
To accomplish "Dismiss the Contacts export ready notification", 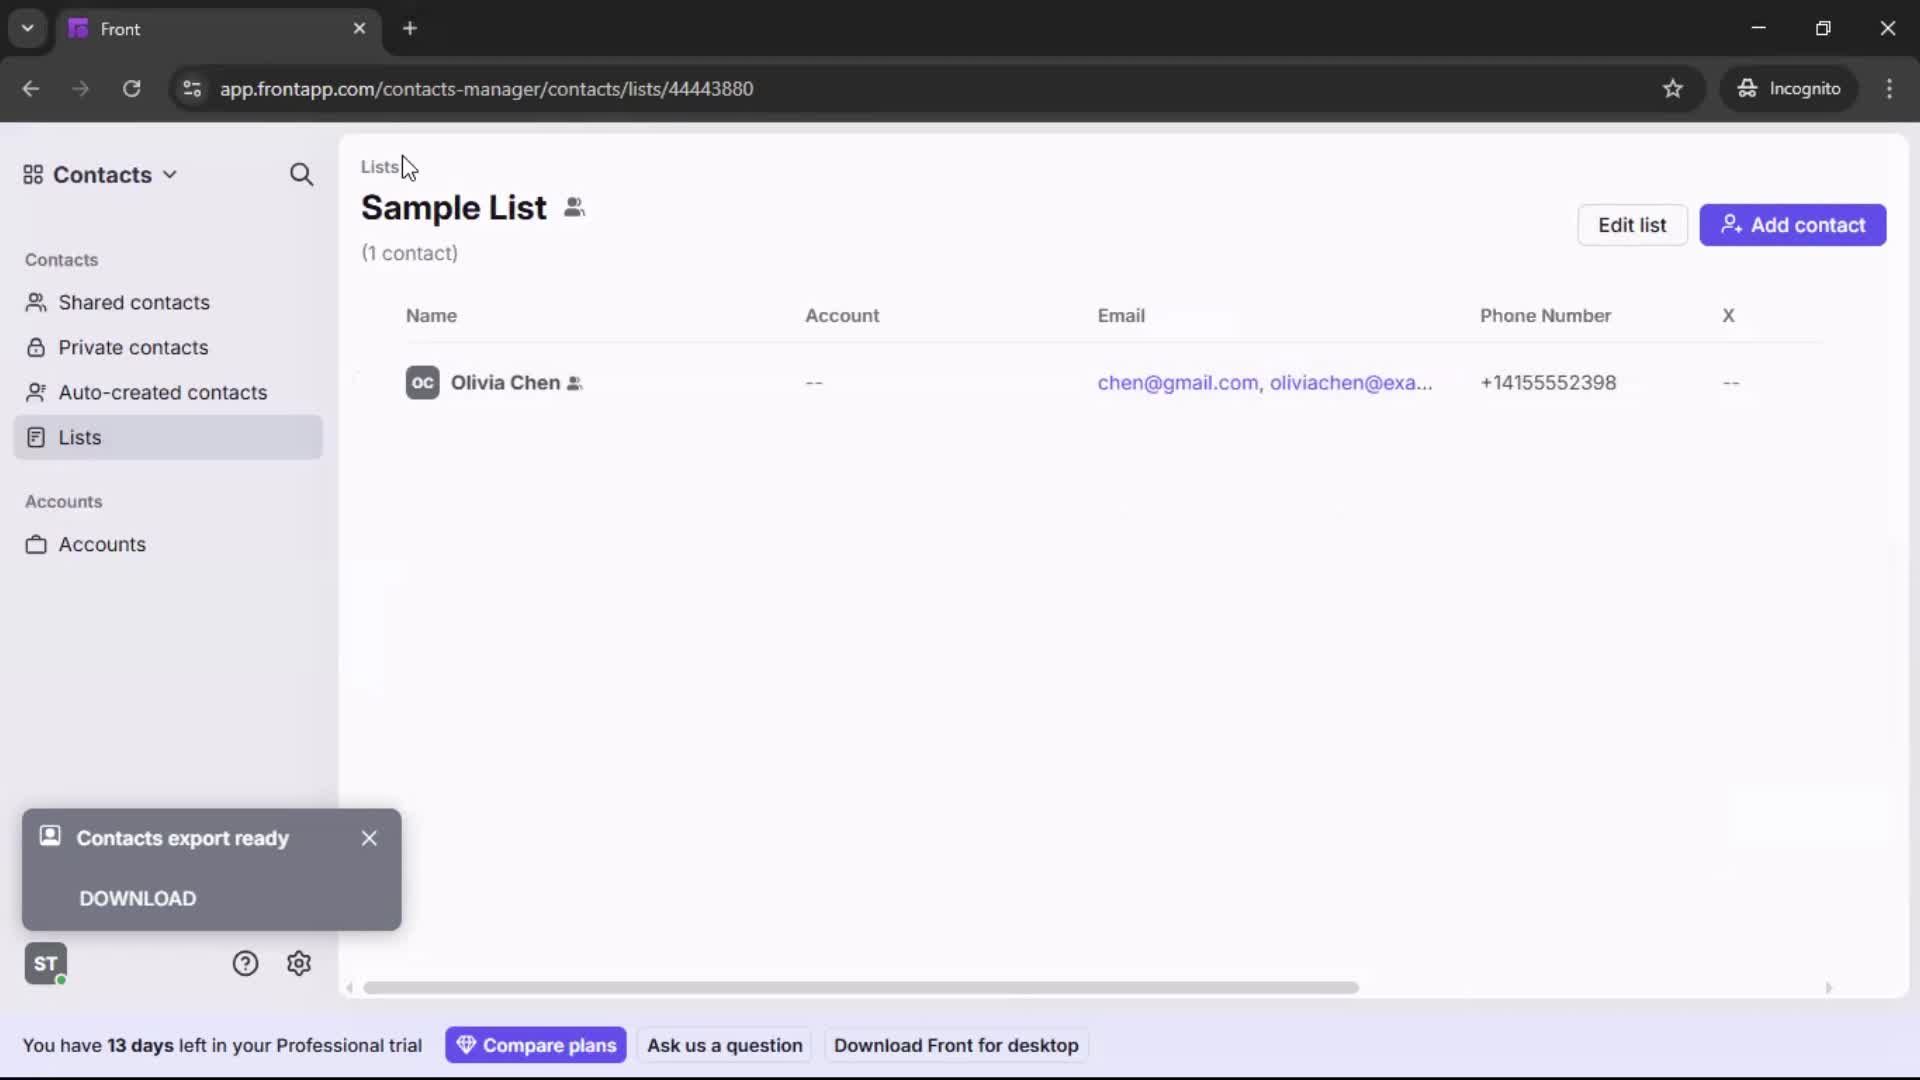I will pos(369,838).
